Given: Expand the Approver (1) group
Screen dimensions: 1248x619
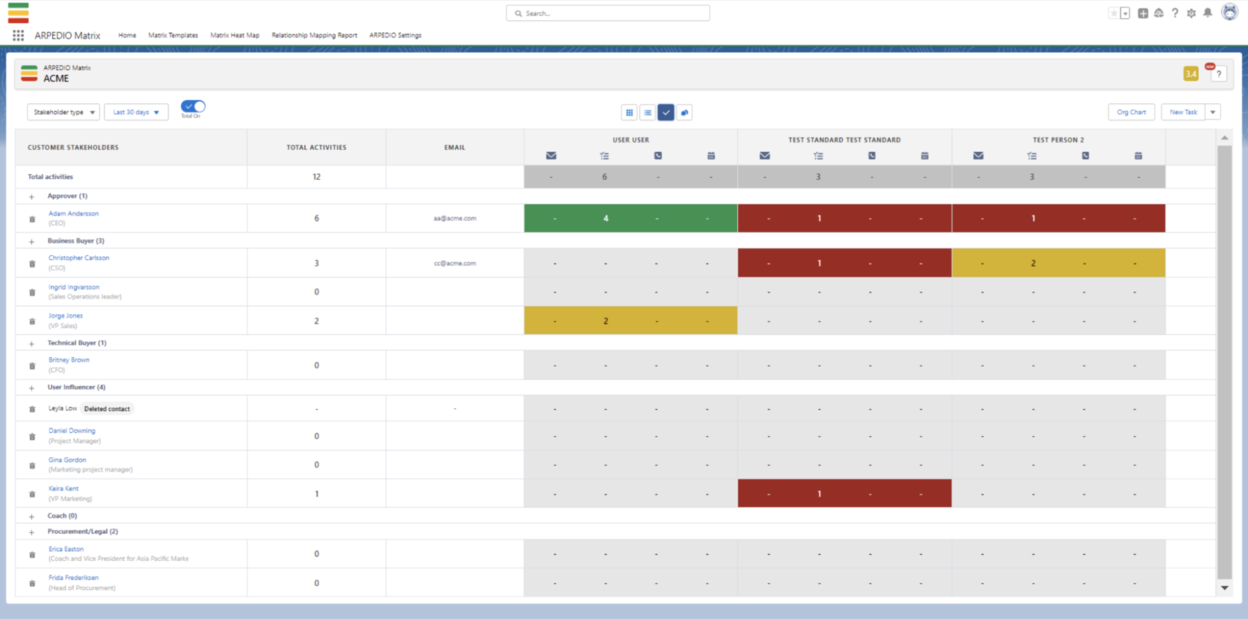Looking at the screenshot, I should tap(31, 197).
